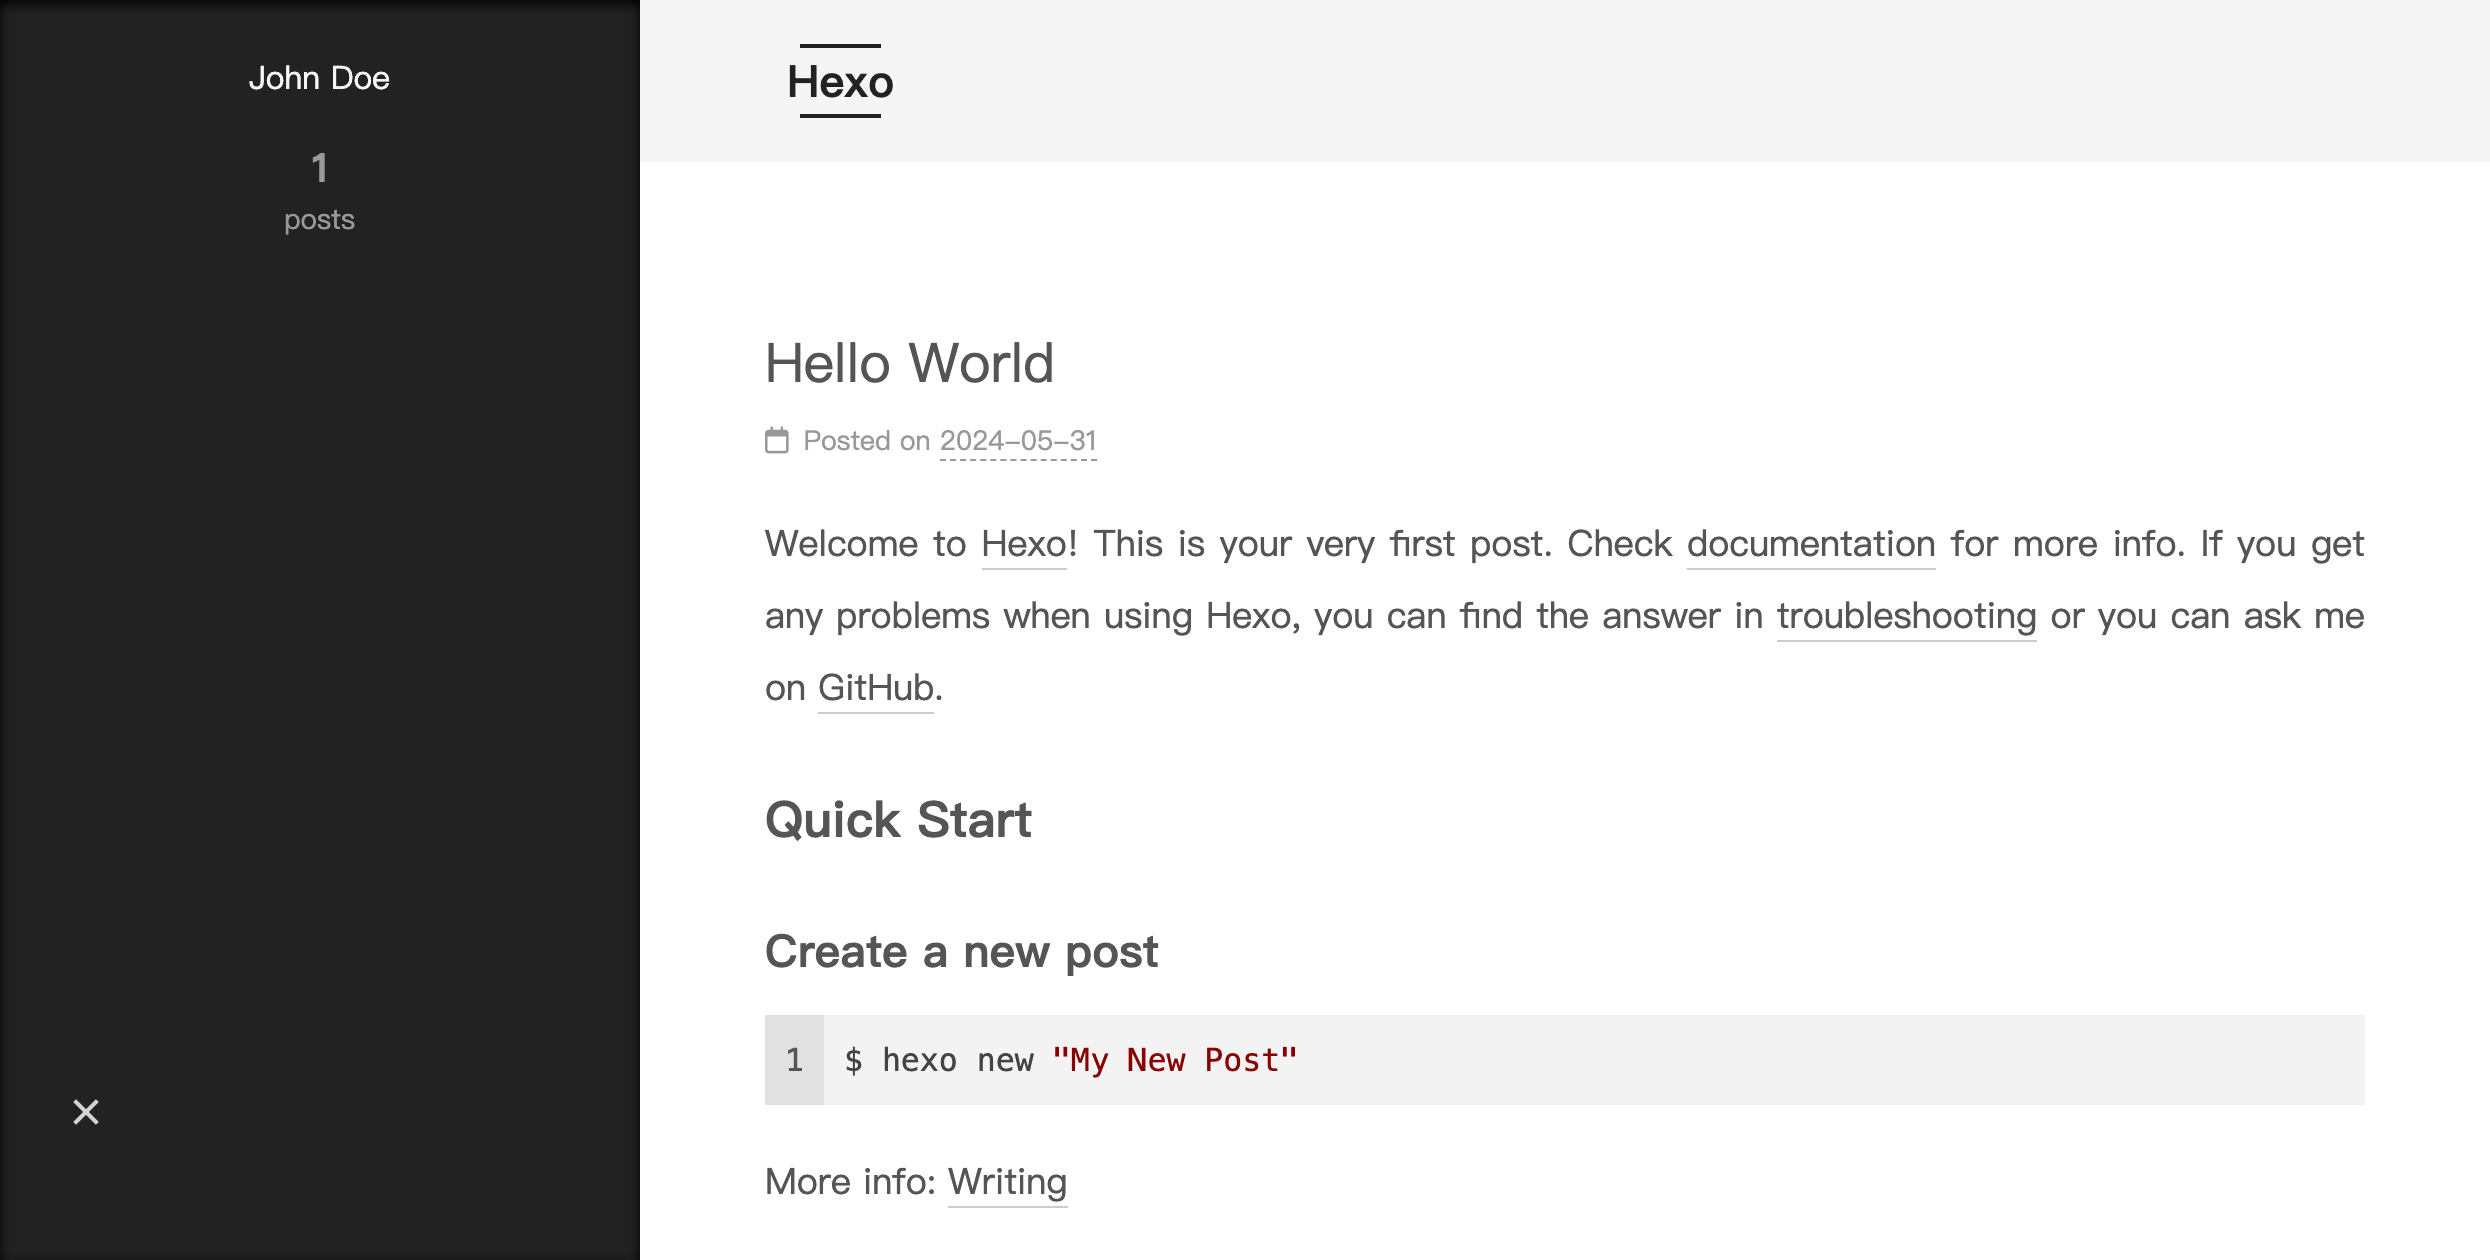Click line number 1 in code gutter
Screen dimensions: 2490x1260
click(x=794, y=1060)
